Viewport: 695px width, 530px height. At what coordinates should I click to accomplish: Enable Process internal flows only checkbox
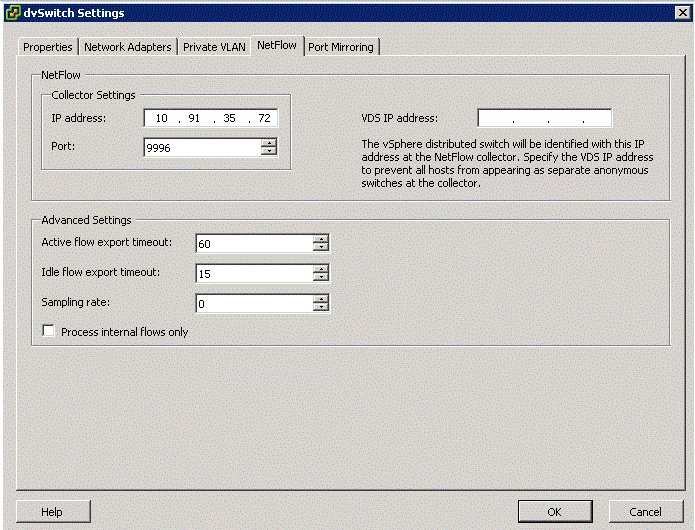coord(48,331)
